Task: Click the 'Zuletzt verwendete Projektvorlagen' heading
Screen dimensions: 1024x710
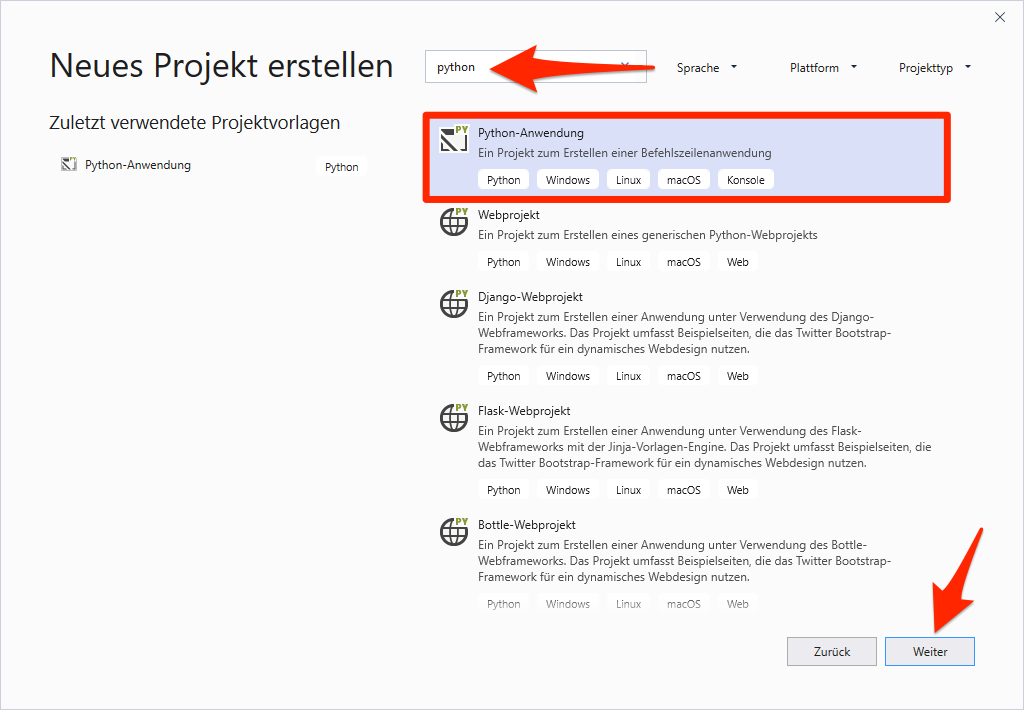Action: point(195,123)
